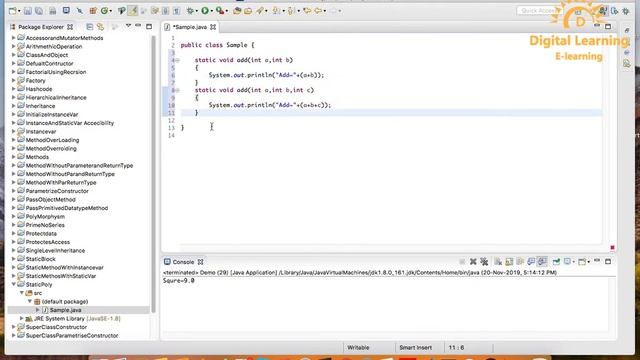The height and width of the screenshot is (360, 640).
Task: Open the Run button dropdown arrow
Action: point(211,11)
